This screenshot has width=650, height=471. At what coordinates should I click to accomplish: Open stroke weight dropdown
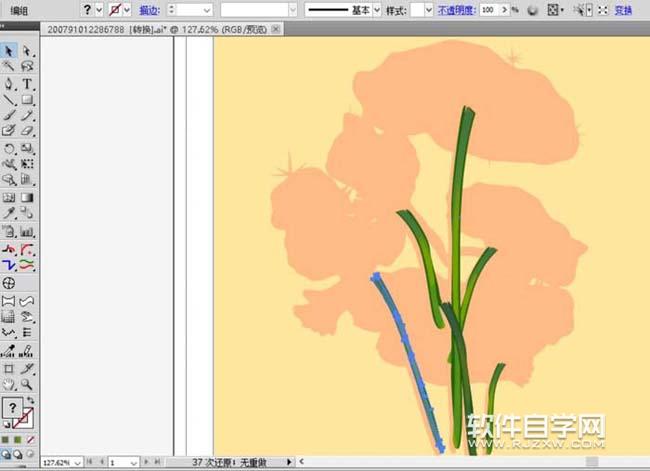coord(206,10)
